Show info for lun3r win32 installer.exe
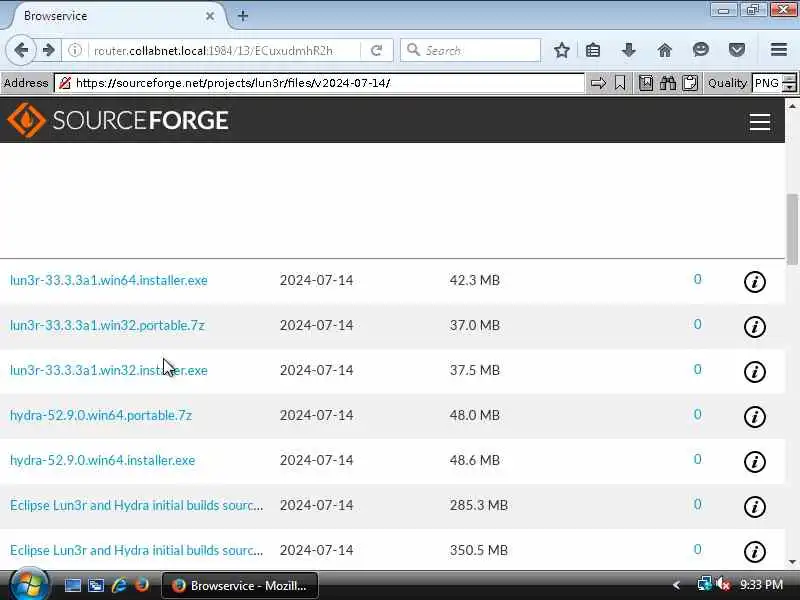Viewport: 800px width, 600px height. (x=755, y=371)
